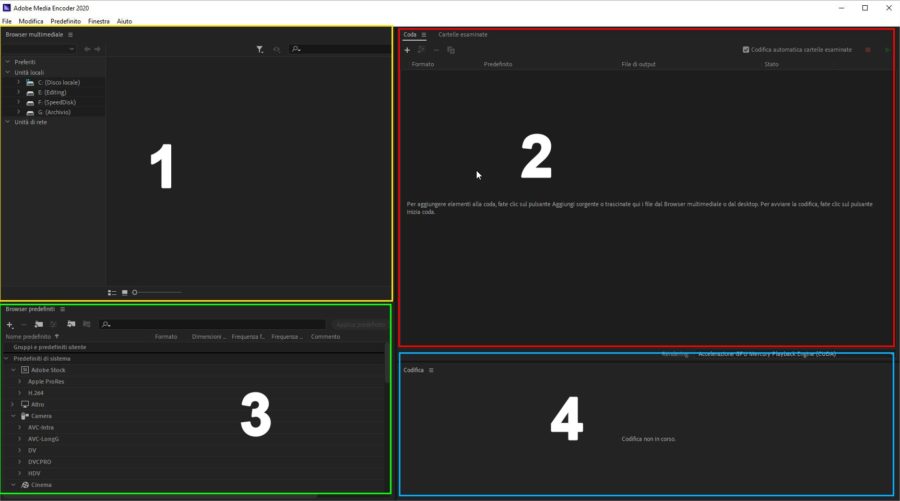Switch to the Cartelle esaminate tab
The height and width of the screenshot is (501, 900).
tap(463, 35)
